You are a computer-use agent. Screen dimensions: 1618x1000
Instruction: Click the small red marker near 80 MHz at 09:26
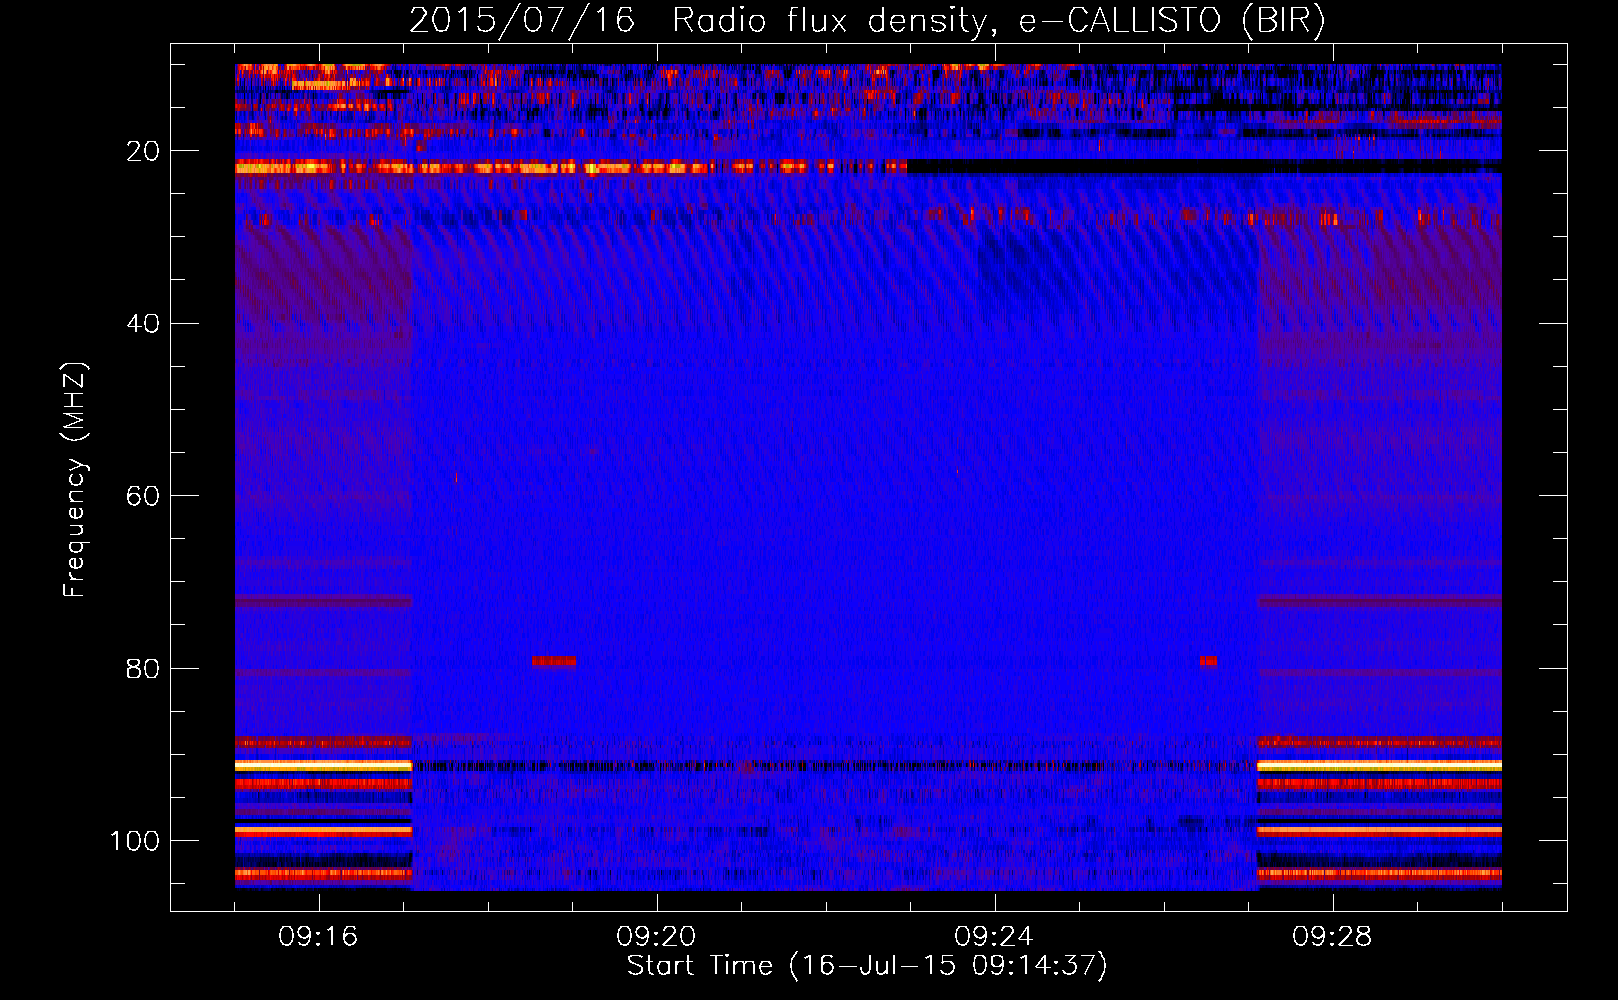1208,661
